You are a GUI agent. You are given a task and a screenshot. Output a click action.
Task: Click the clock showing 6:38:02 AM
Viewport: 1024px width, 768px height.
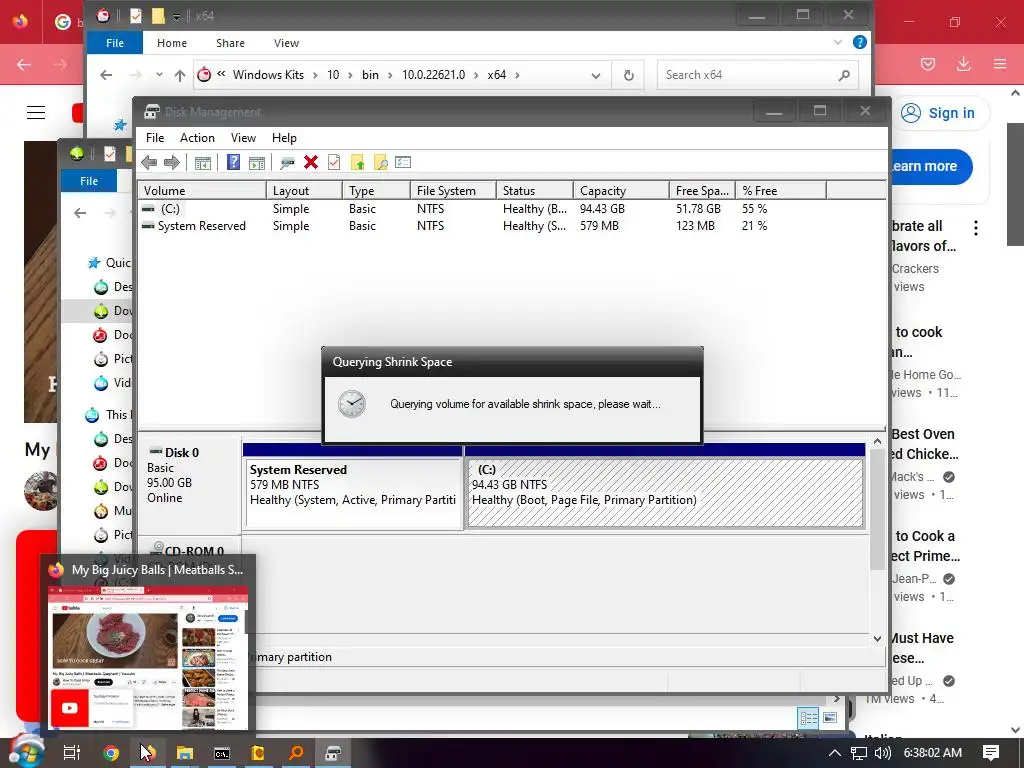click(933, 753)
